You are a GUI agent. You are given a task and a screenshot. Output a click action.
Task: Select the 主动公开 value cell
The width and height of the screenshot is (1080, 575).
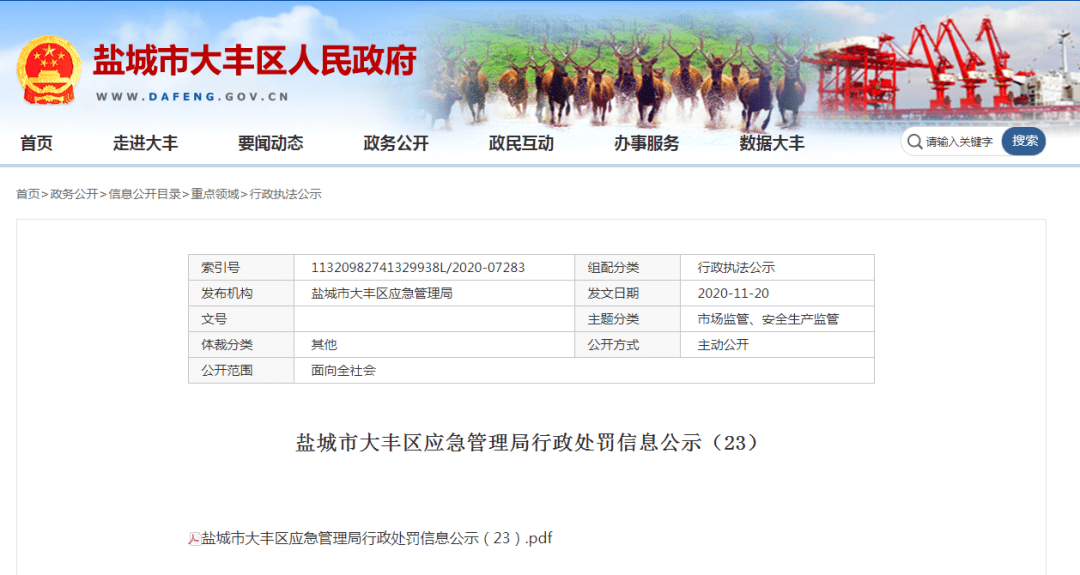pyautogui.click(x=777, y=344)
